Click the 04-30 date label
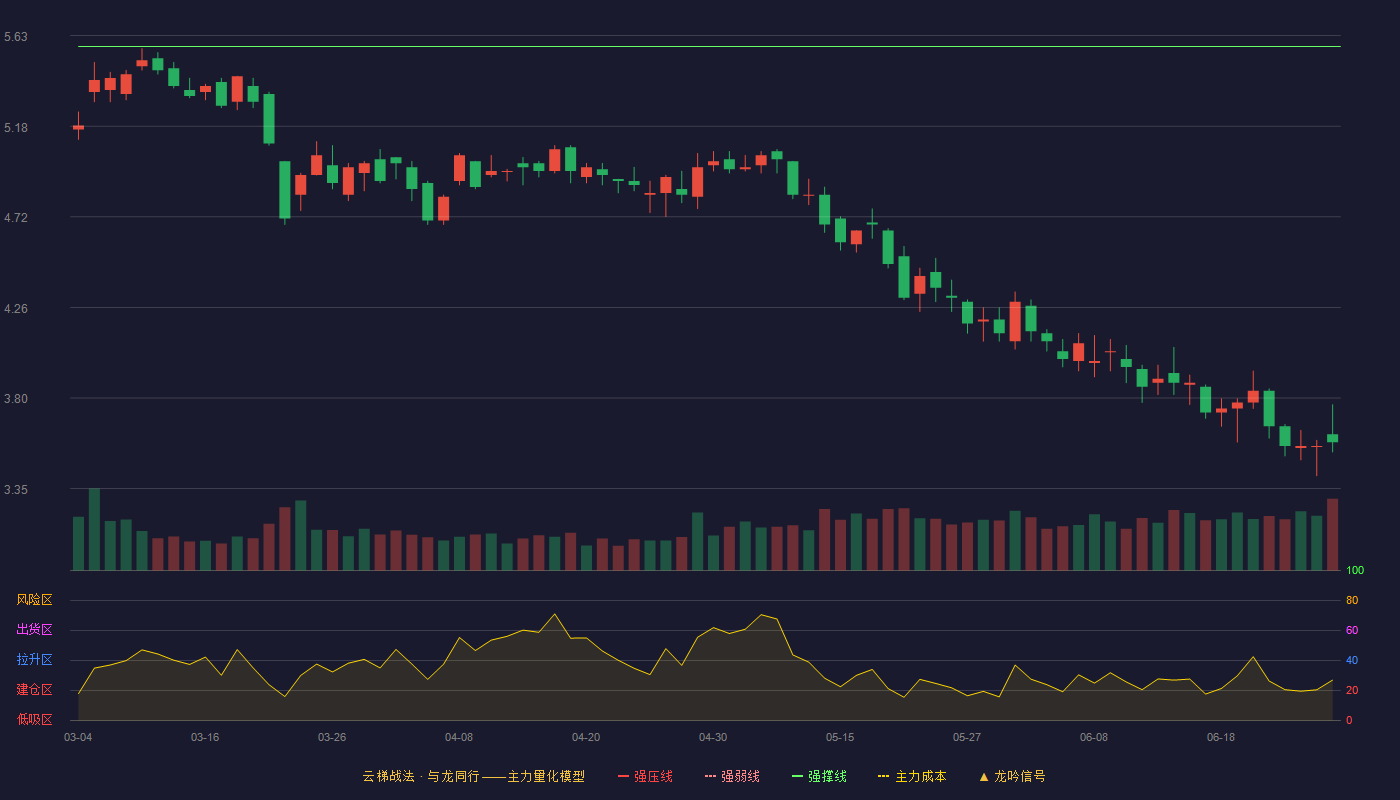Screen dimensions: 1400x800 click(x=713, y=737)
